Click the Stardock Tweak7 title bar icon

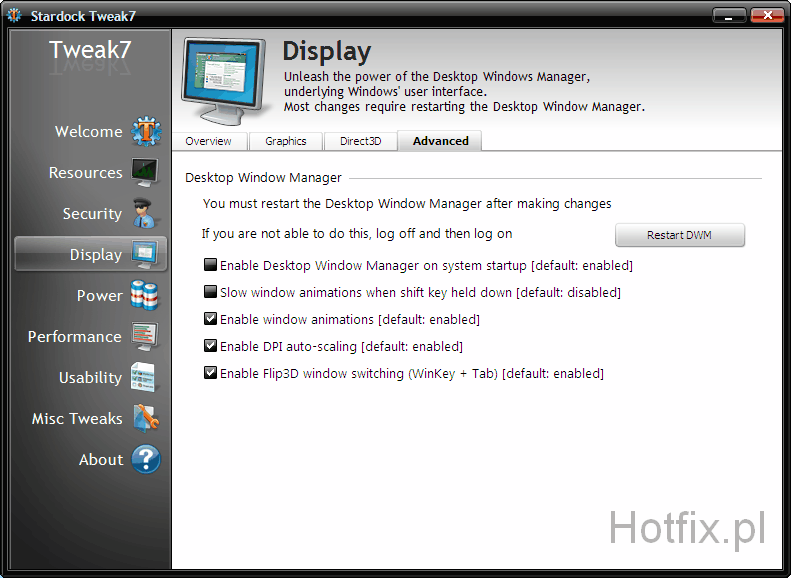[14, 16]
